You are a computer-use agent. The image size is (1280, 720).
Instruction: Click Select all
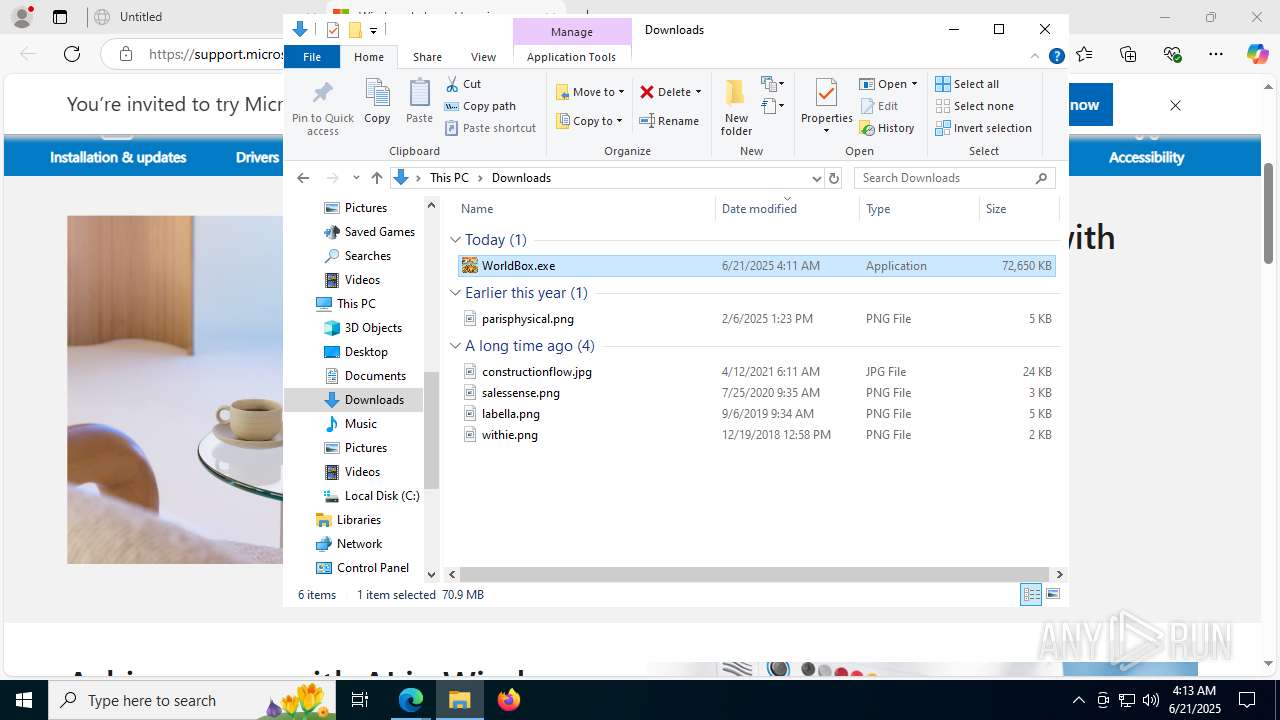967,84
